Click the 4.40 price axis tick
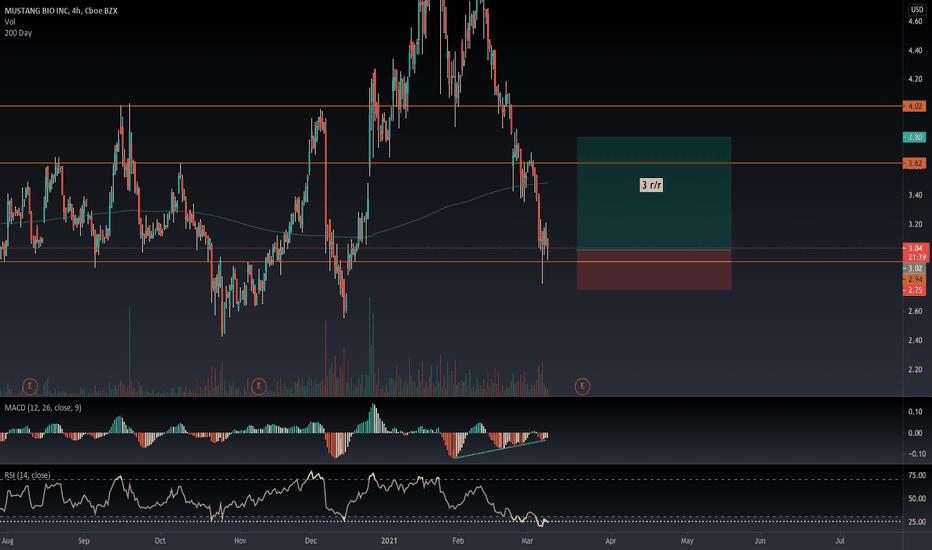The image size is (932, 550). tap(915, 51)
